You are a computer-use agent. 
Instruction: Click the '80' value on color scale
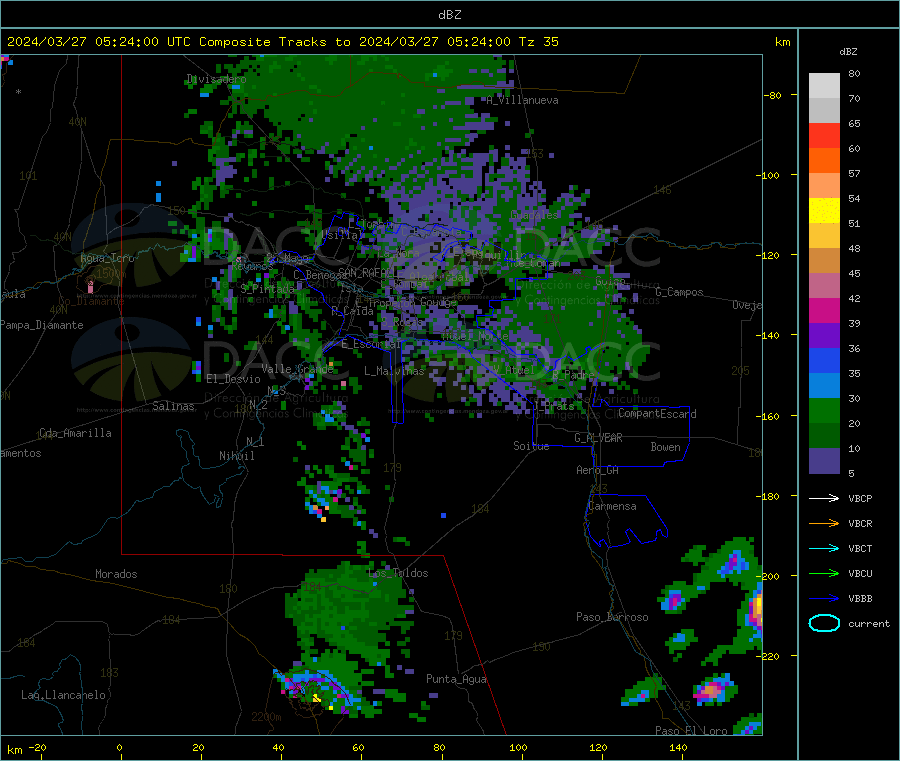pos(854,73)
